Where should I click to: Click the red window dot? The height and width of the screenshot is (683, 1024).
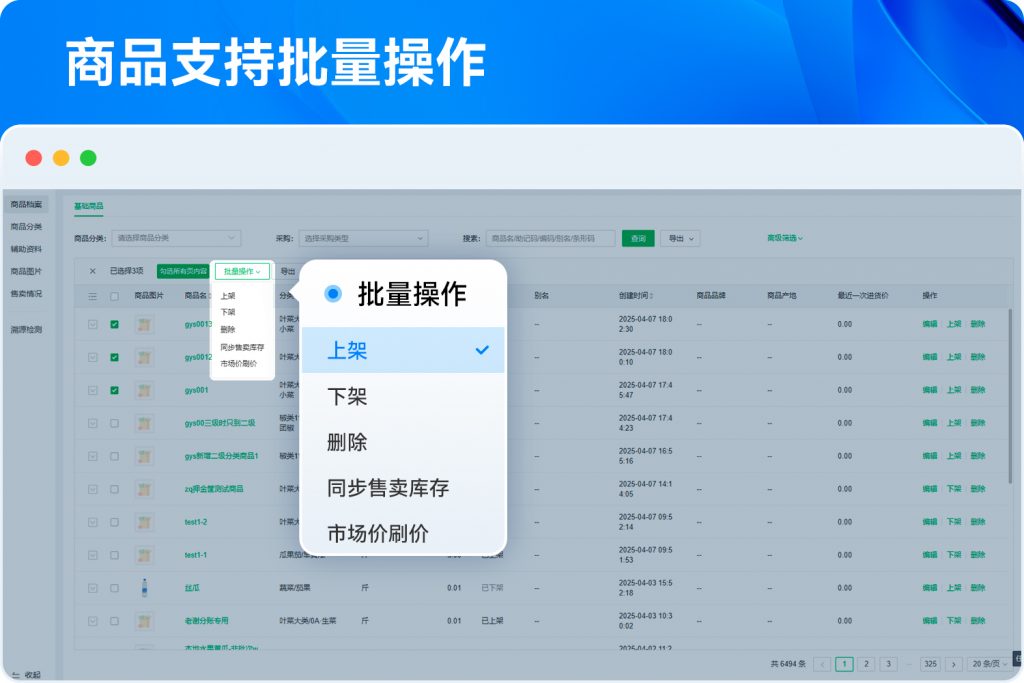point(34,158)
